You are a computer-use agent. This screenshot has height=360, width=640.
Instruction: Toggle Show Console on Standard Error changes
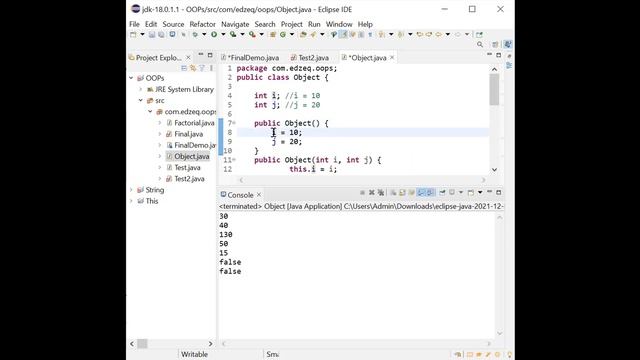click(430, 192)
